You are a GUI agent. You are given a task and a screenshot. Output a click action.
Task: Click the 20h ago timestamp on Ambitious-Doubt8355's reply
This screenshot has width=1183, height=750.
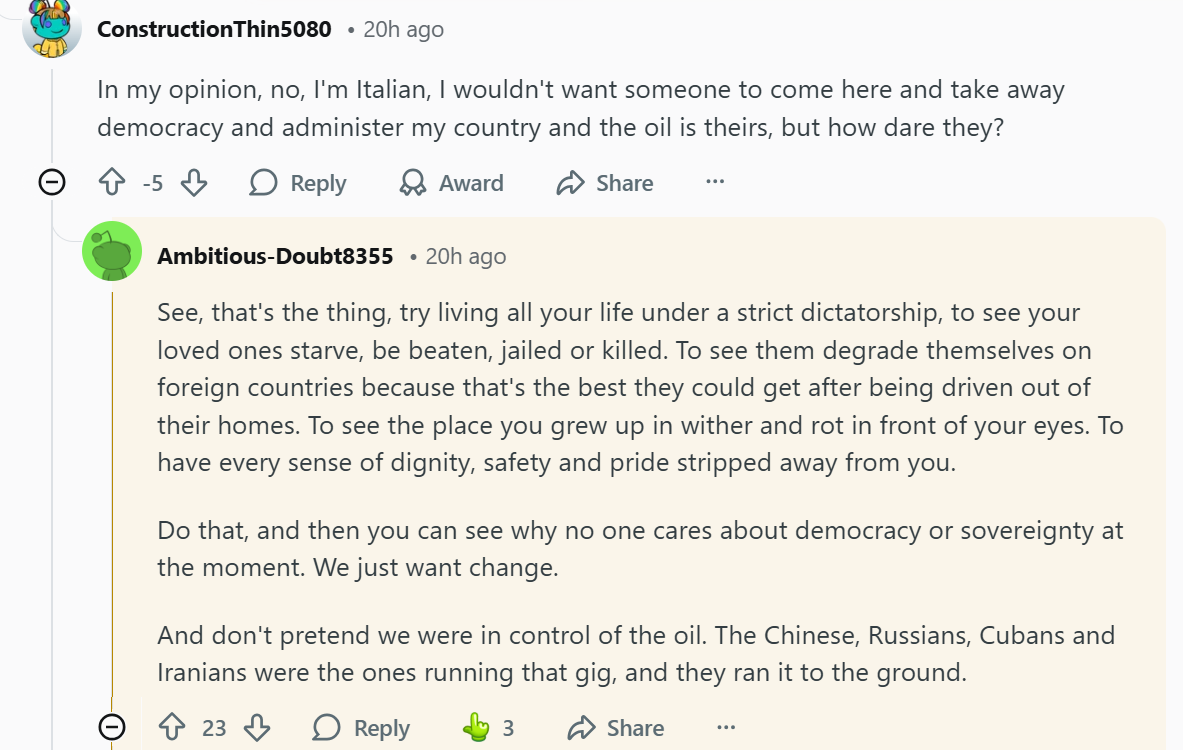(466, 256)
